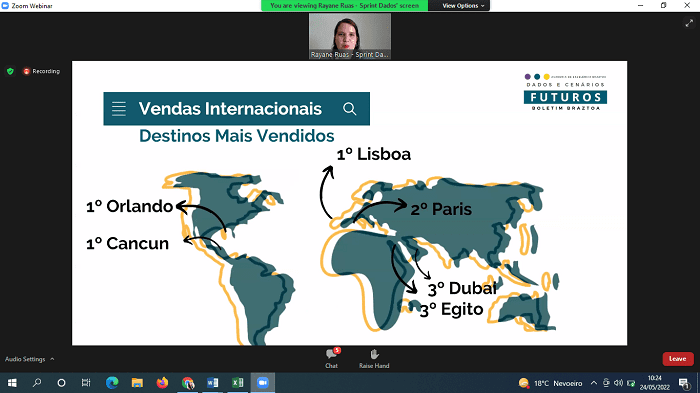Click the 'Vendas Internacionais' title
The width and height of the screenshot is (700, 393).
[230, 109]
